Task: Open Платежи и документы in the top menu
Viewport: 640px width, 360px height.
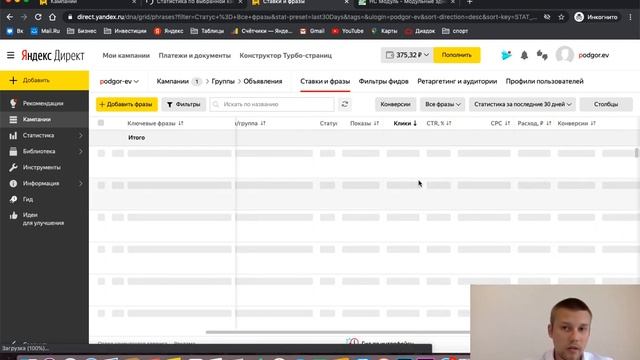Action: pyautogui.click(x=195, y=56)
